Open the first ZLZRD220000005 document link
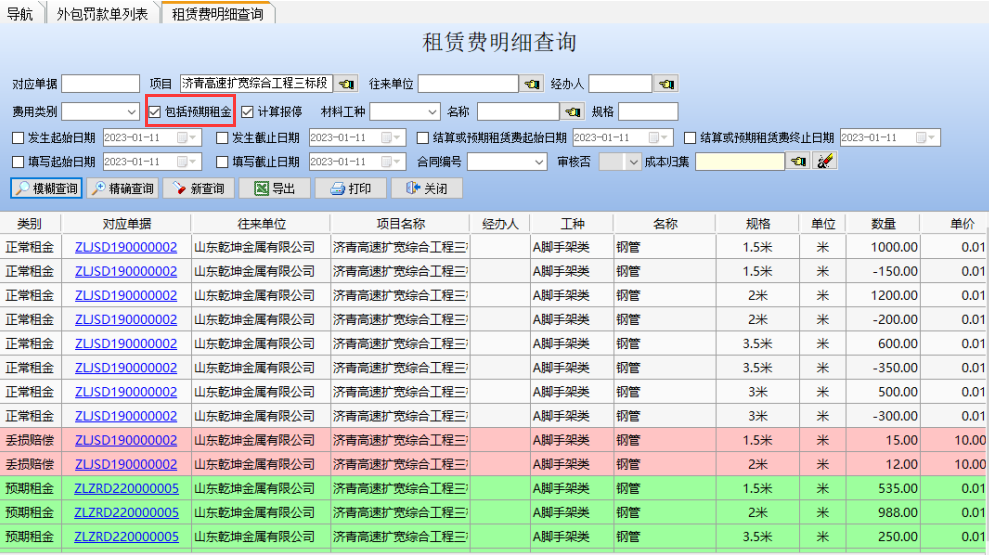This screenshot has width=989, height=555. pyautogui.click(x=126, y=489)
